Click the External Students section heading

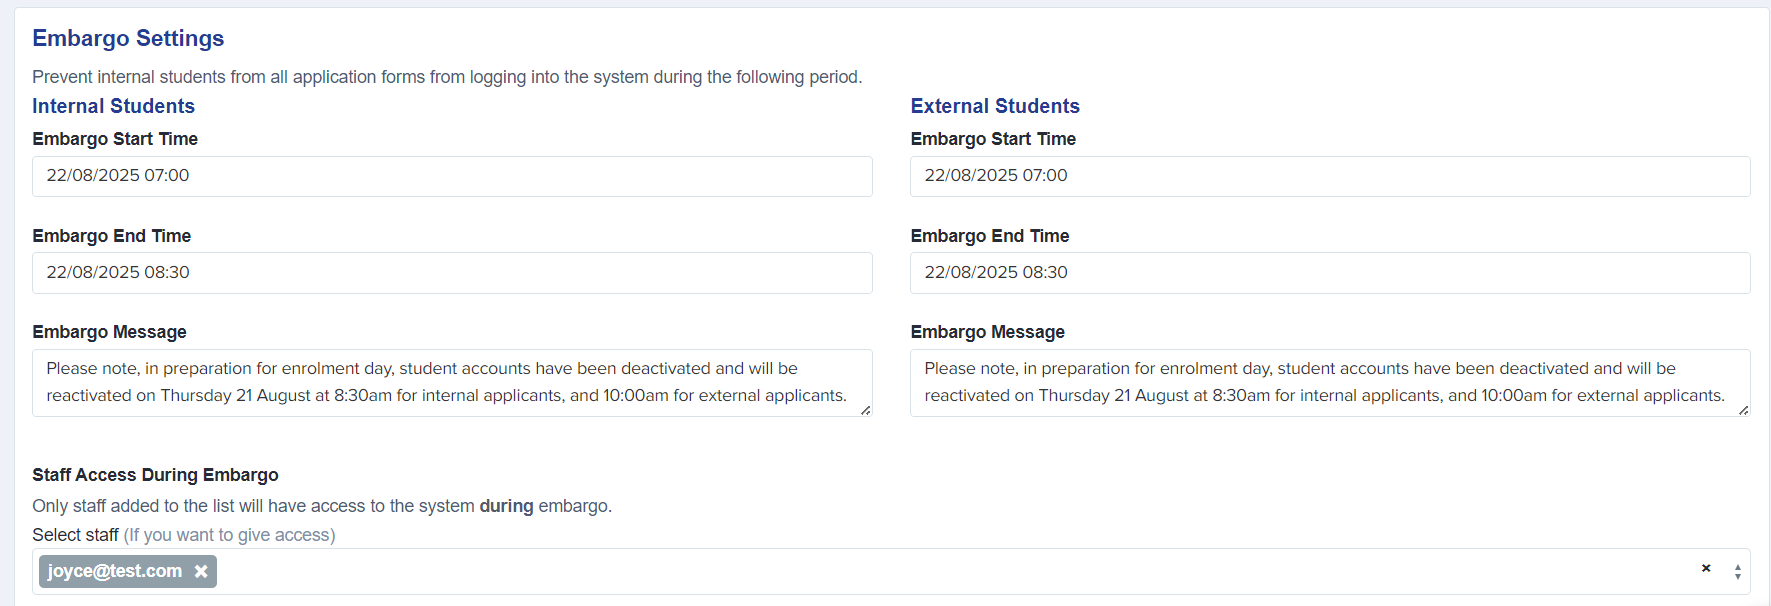995,106
